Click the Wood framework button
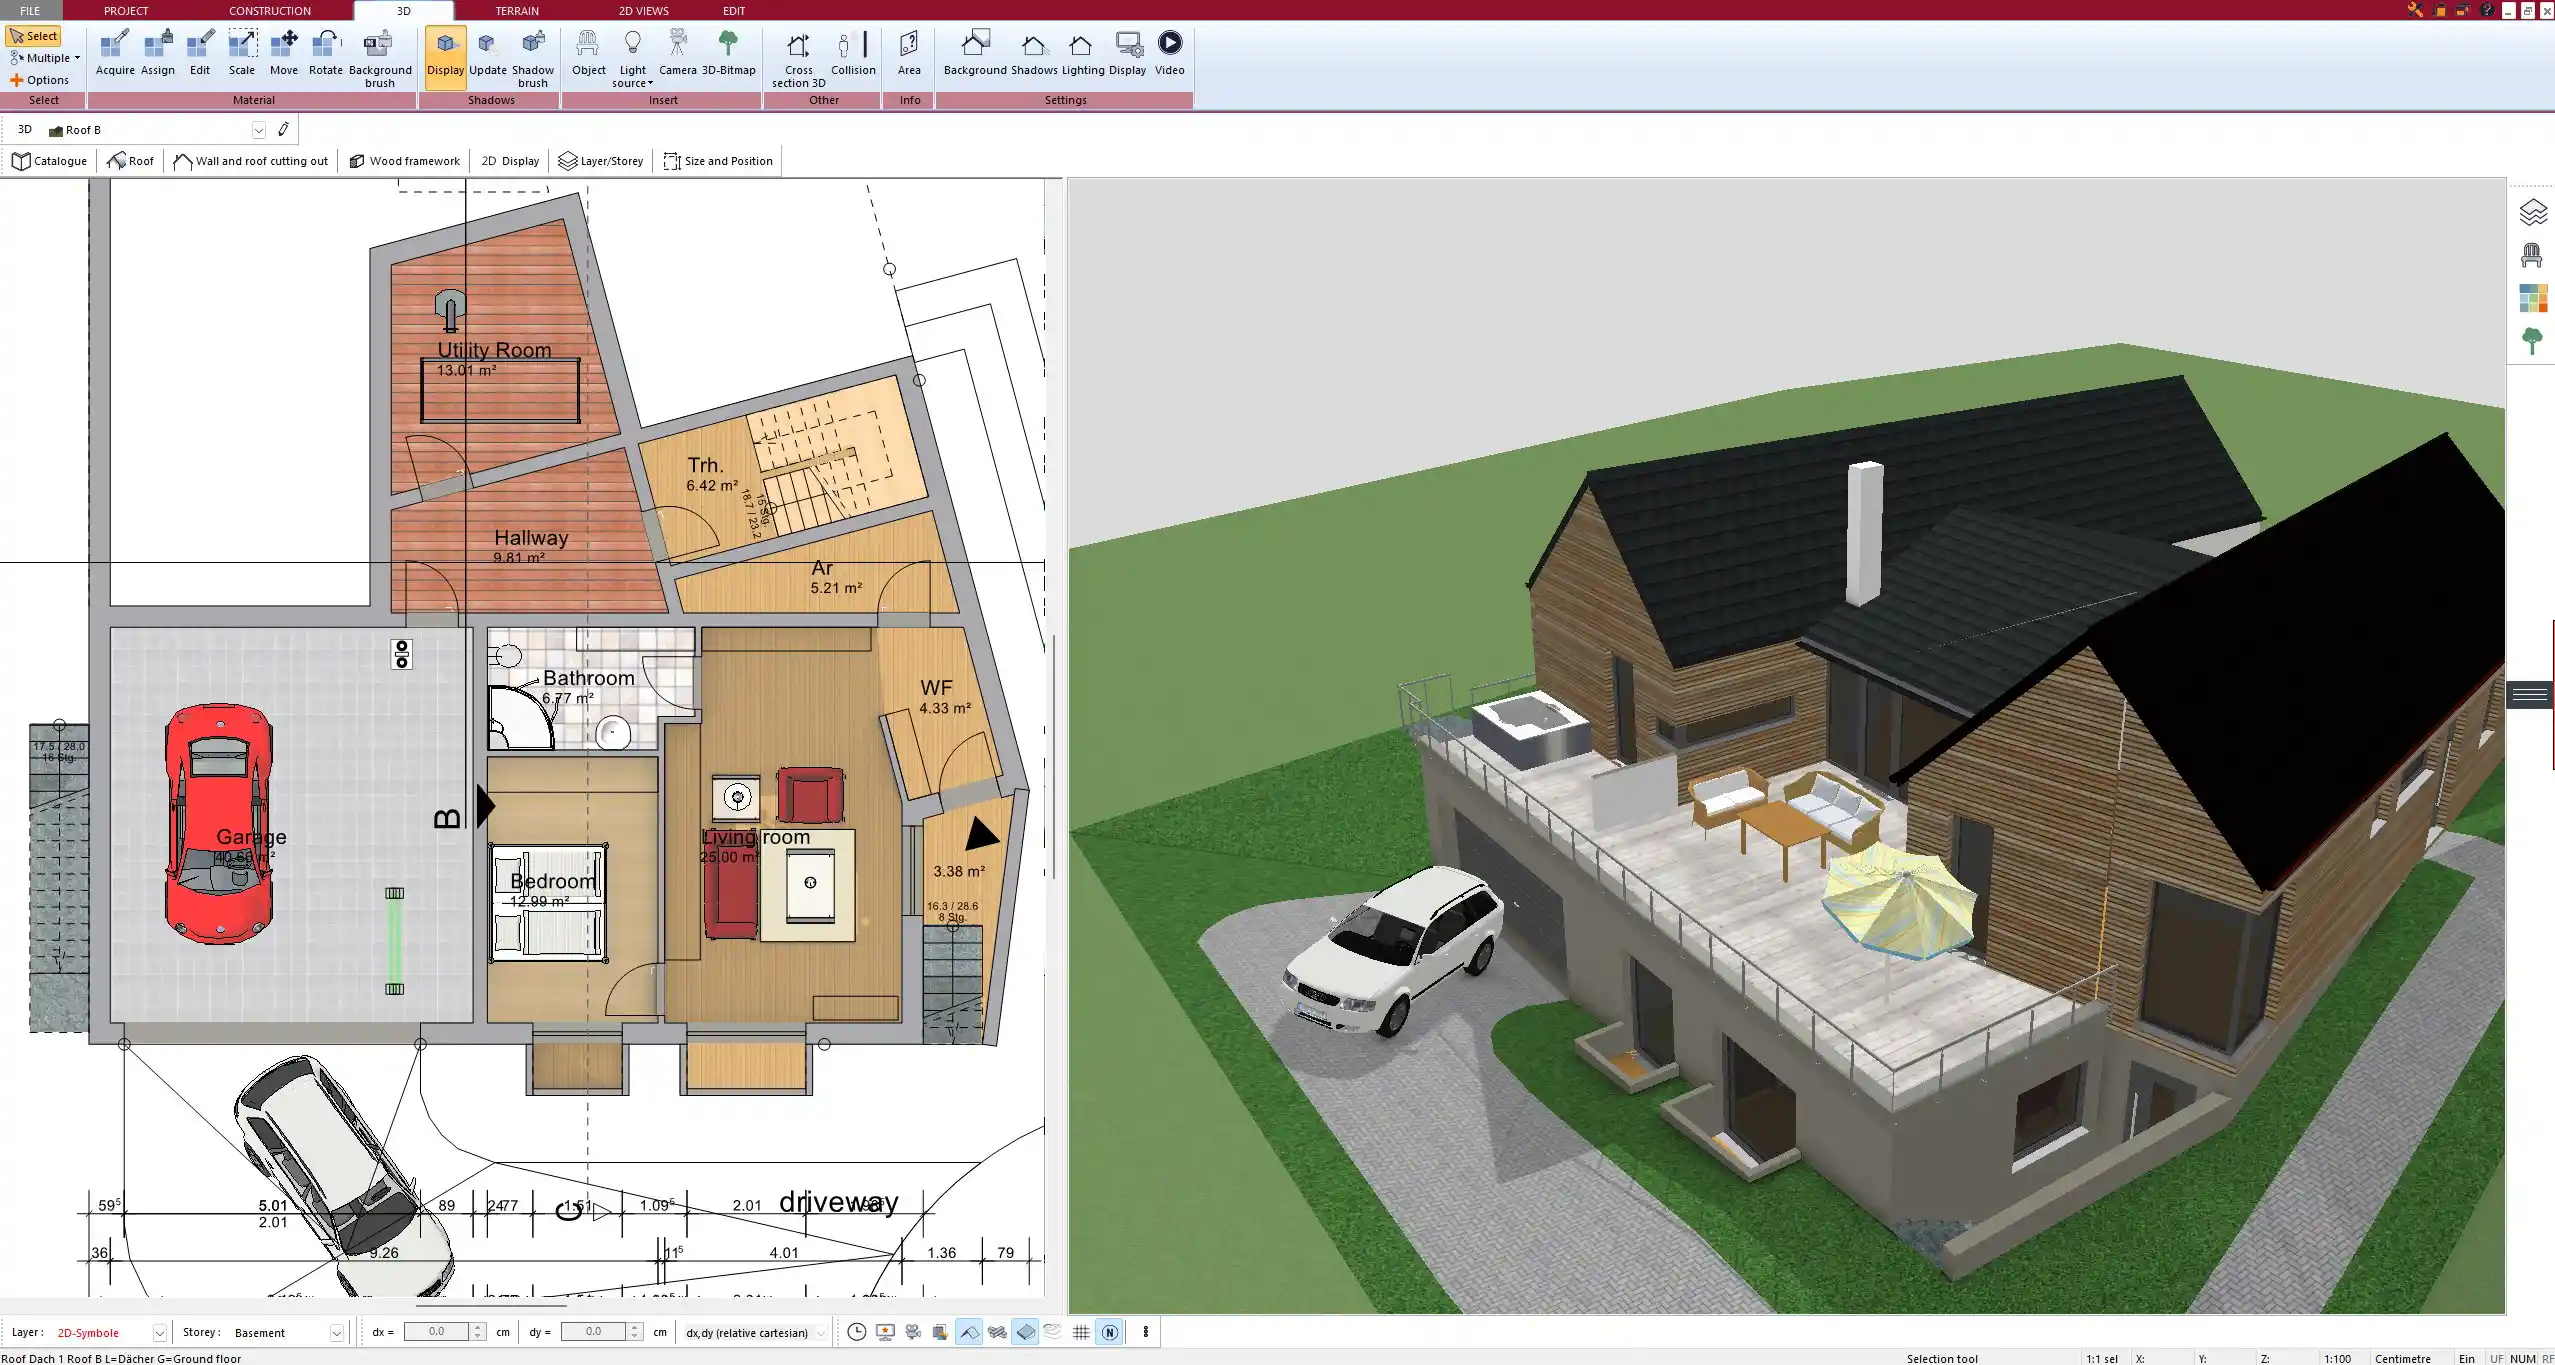This screenshot has width=2555, height=1365. (x=405, y=161)
